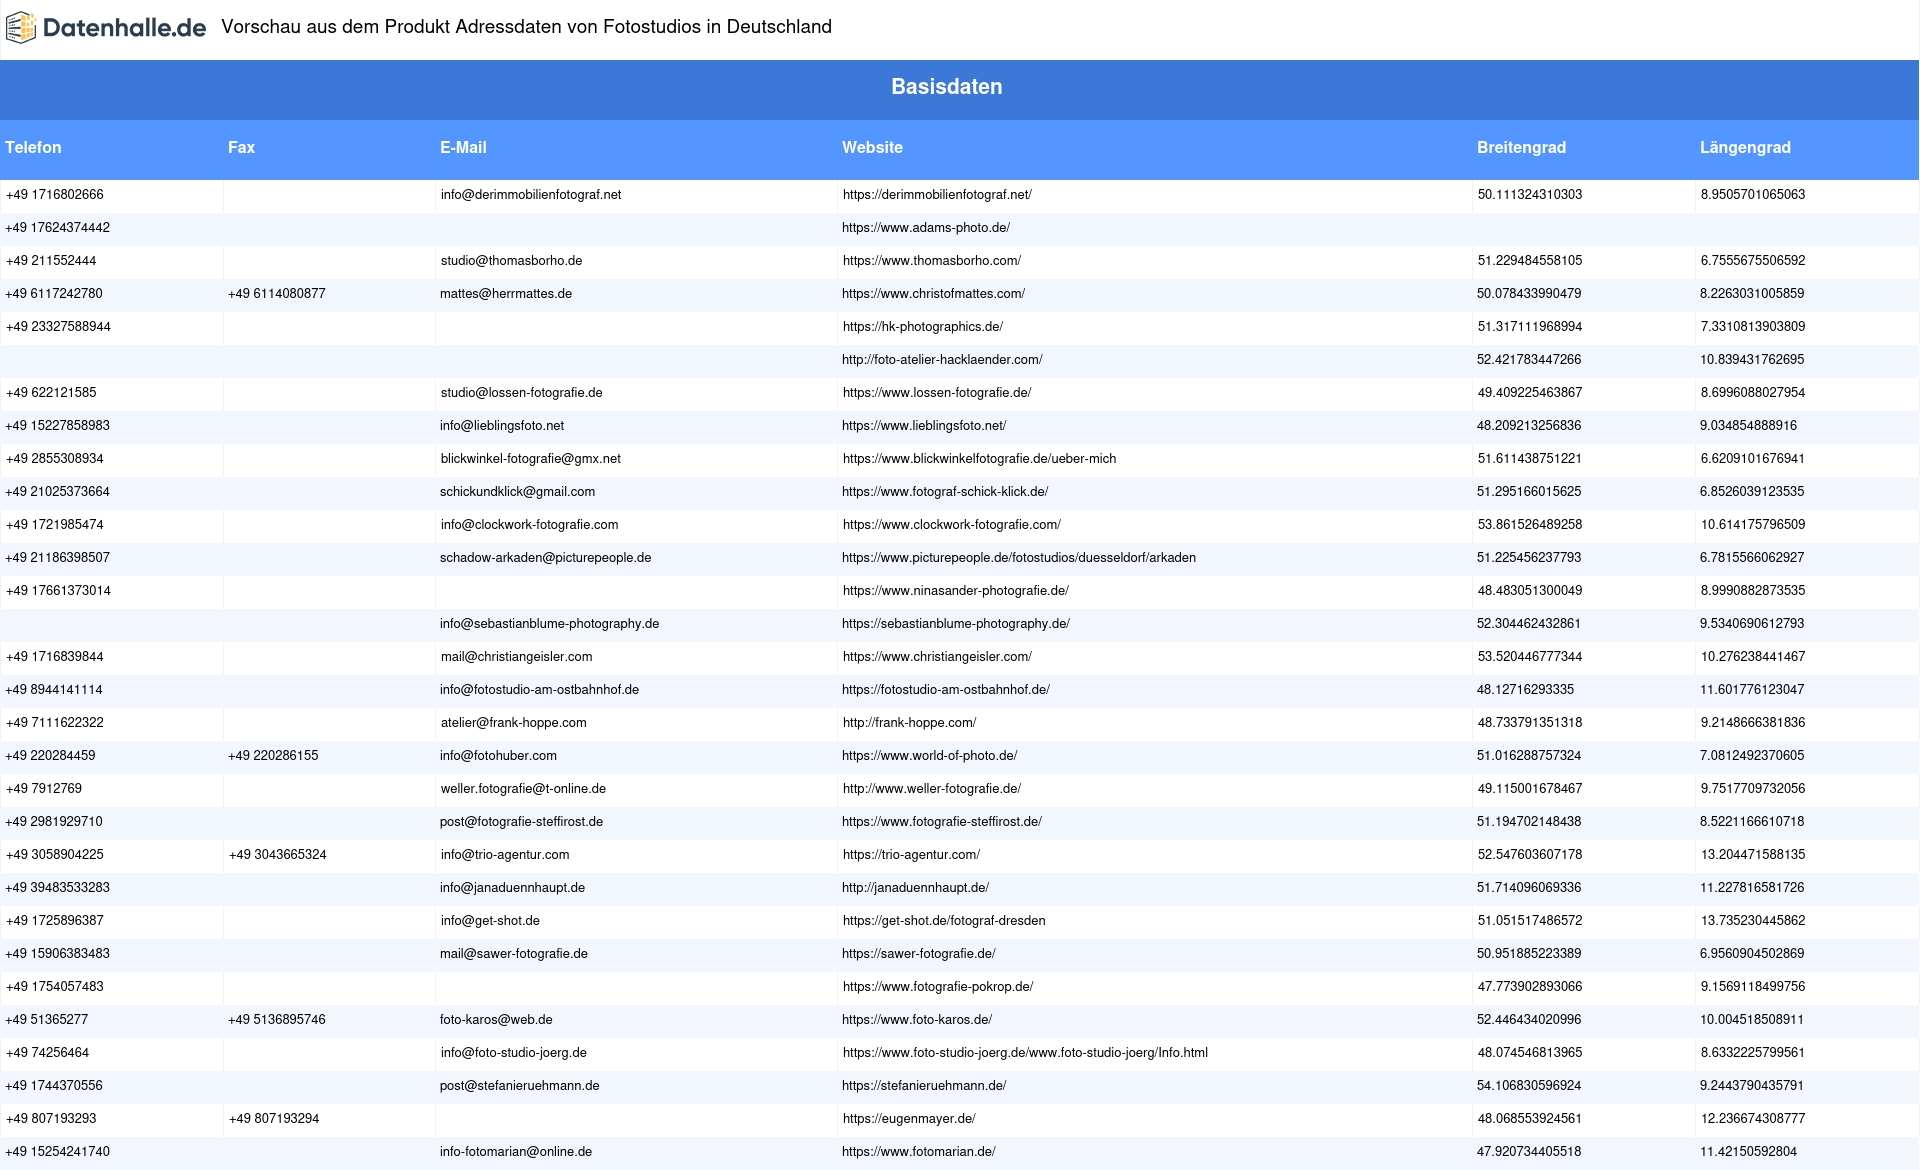Click email studio@thomasborho.de
This screenshot has height=1170, width=1920.
511,261
